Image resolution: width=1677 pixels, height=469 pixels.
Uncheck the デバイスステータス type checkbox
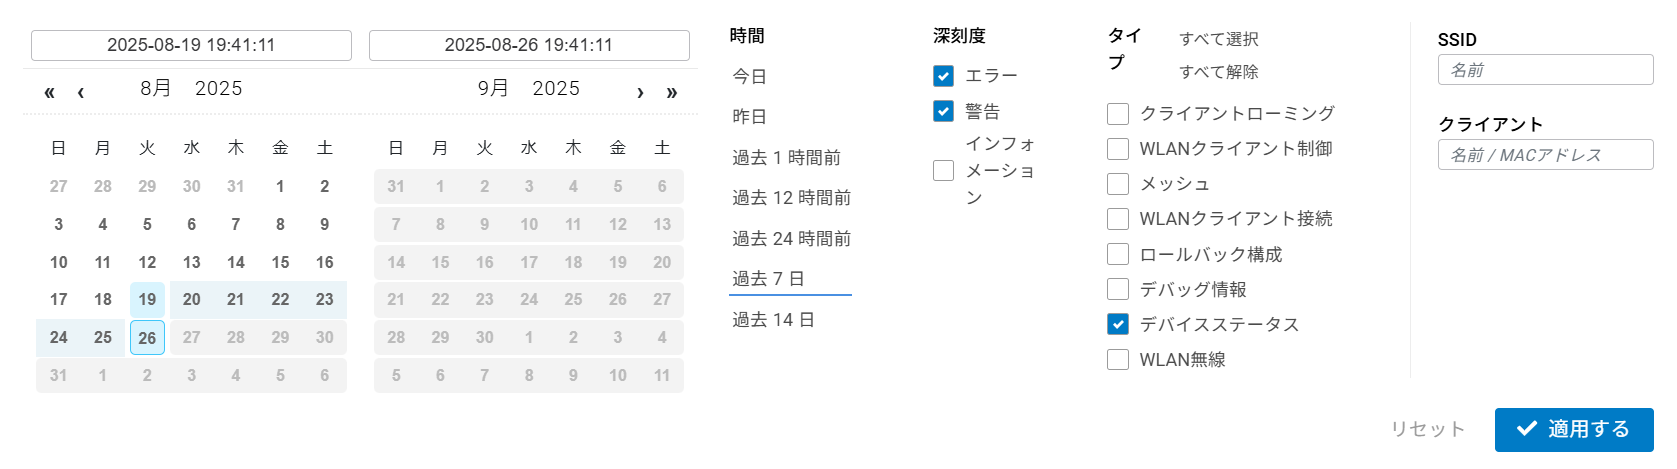(1118, 324)
